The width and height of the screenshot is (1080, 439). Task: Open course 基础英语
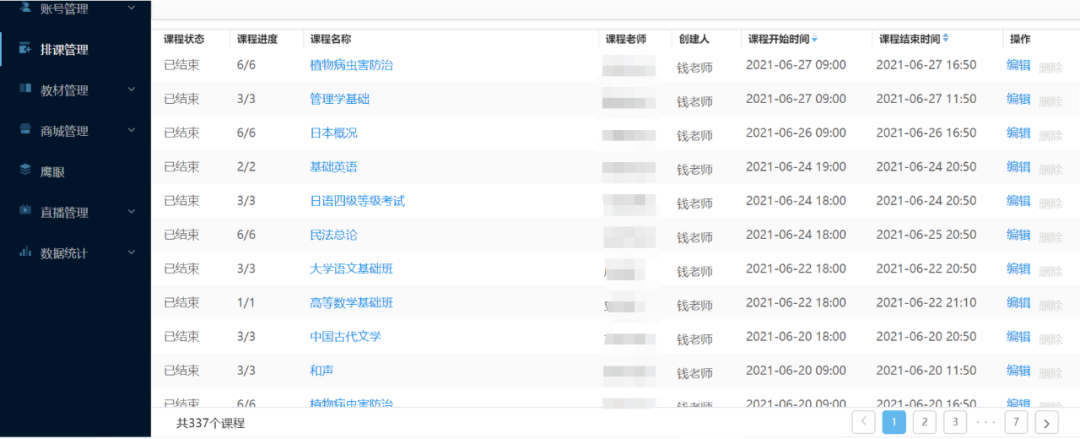click(x=333, y=167)
